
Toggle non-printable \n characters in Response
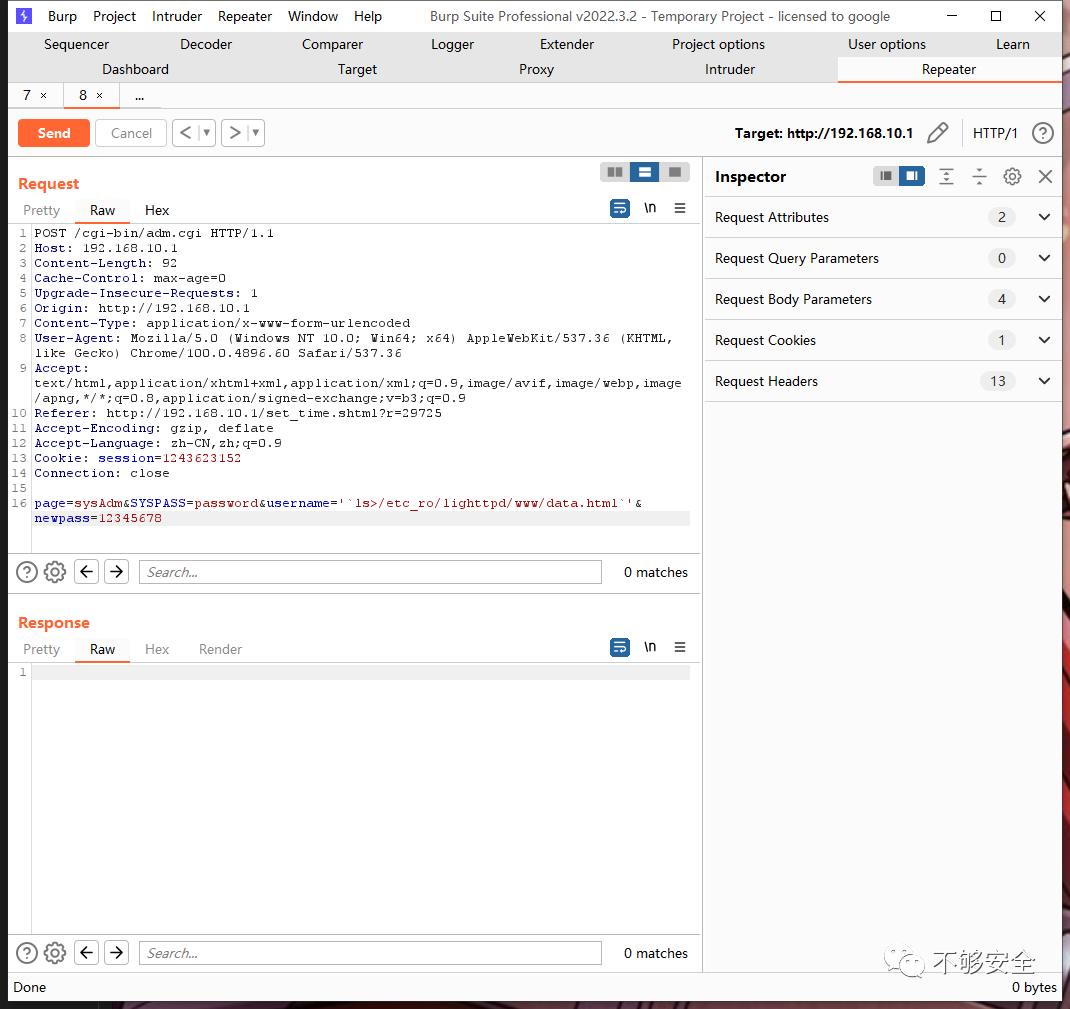(x=650, y=647)
